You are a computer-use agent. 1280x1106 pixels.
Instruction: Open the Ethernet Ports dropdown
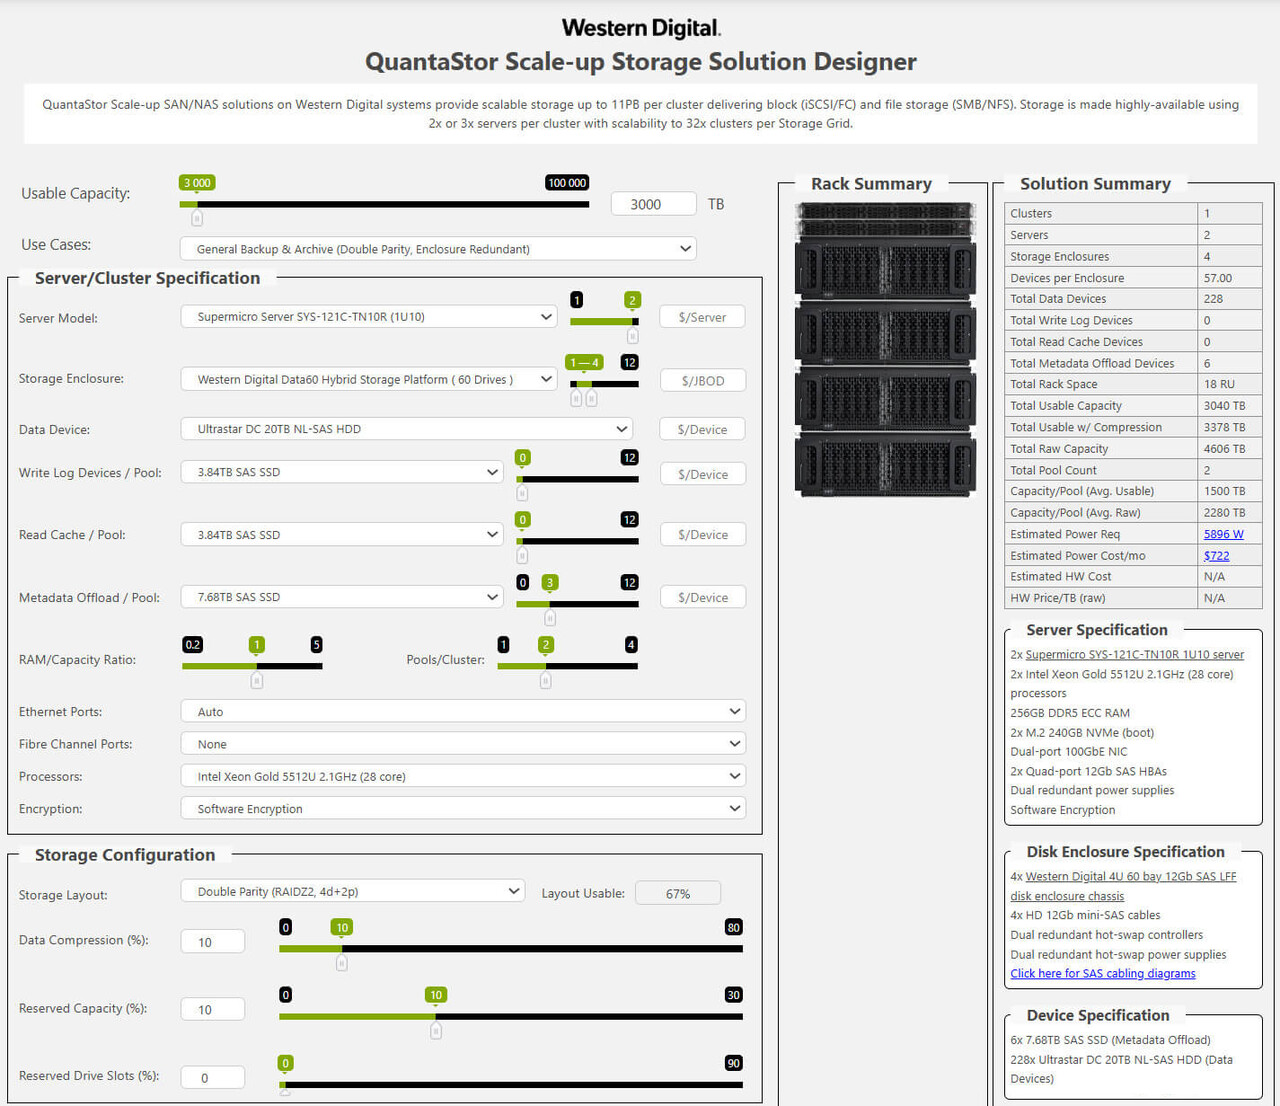pos(463,712)
